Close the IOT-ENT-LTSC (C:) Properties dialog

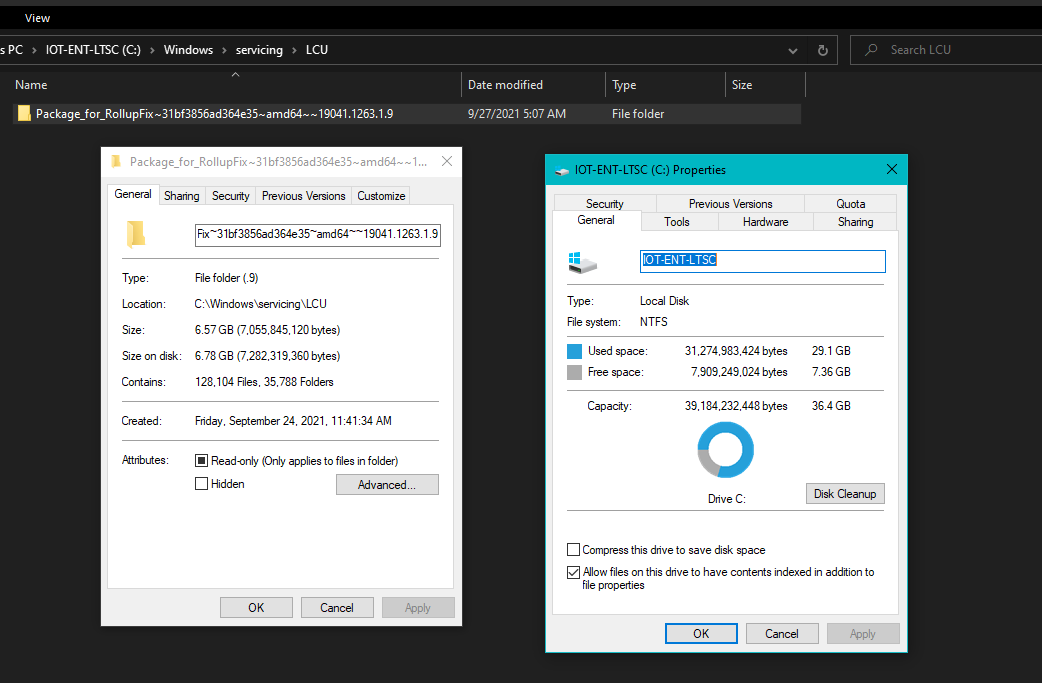(x=892, y=169)
